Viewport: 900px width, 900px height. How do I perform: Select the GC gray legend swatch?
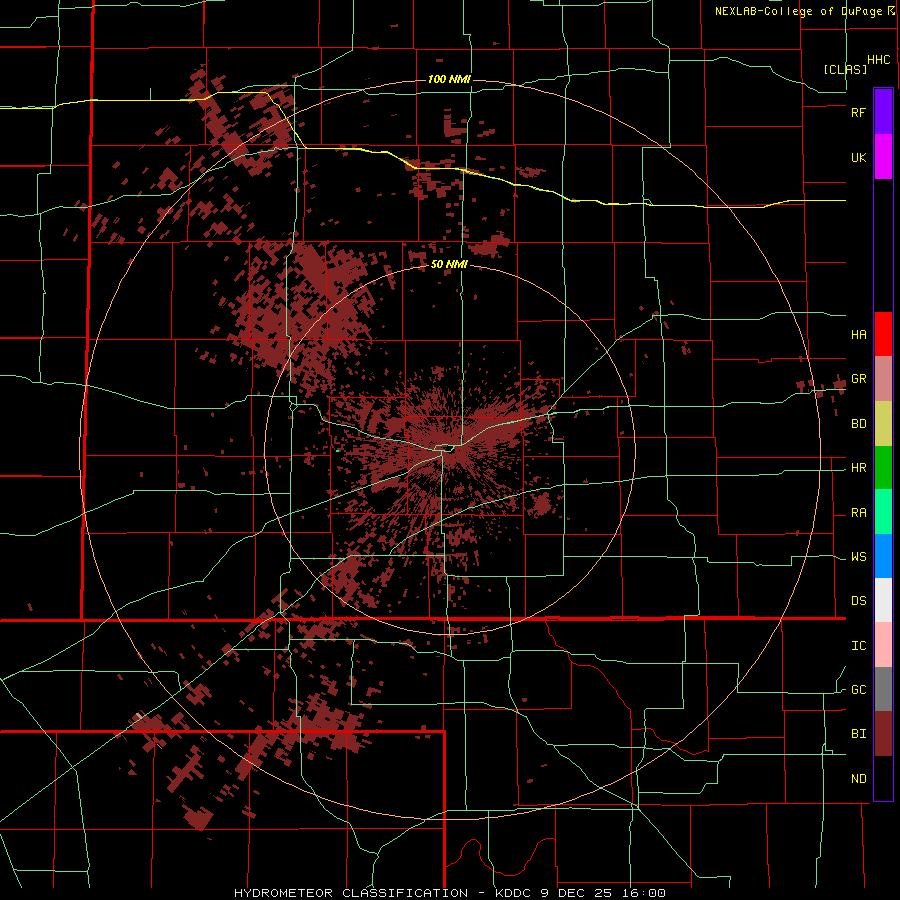[883, 689]
